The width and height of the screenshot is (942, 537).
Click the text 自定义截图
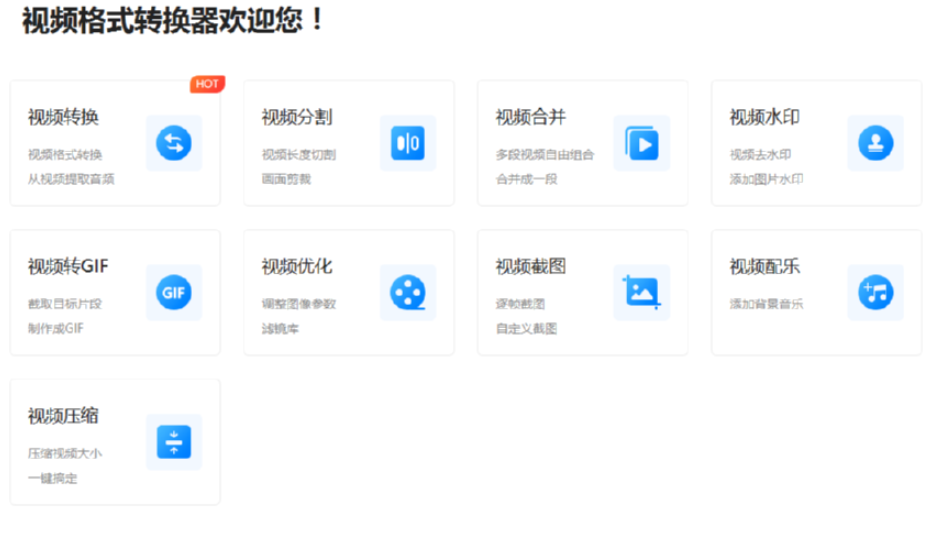tap(526, 329)
